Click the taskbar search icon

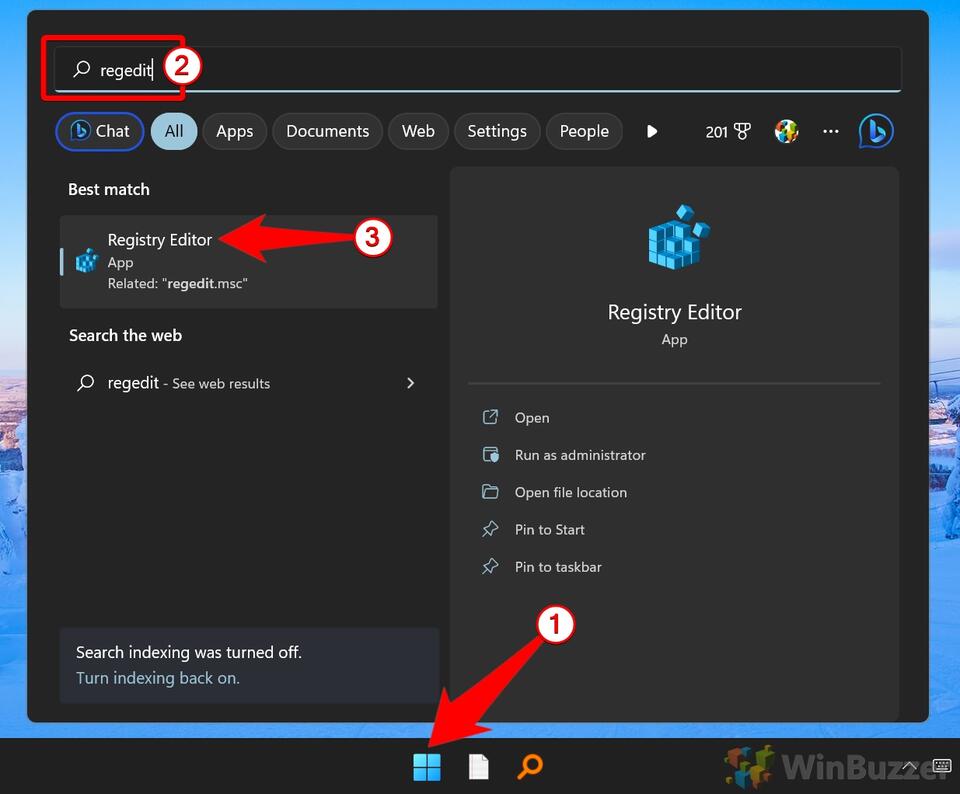tap(530, 766)
